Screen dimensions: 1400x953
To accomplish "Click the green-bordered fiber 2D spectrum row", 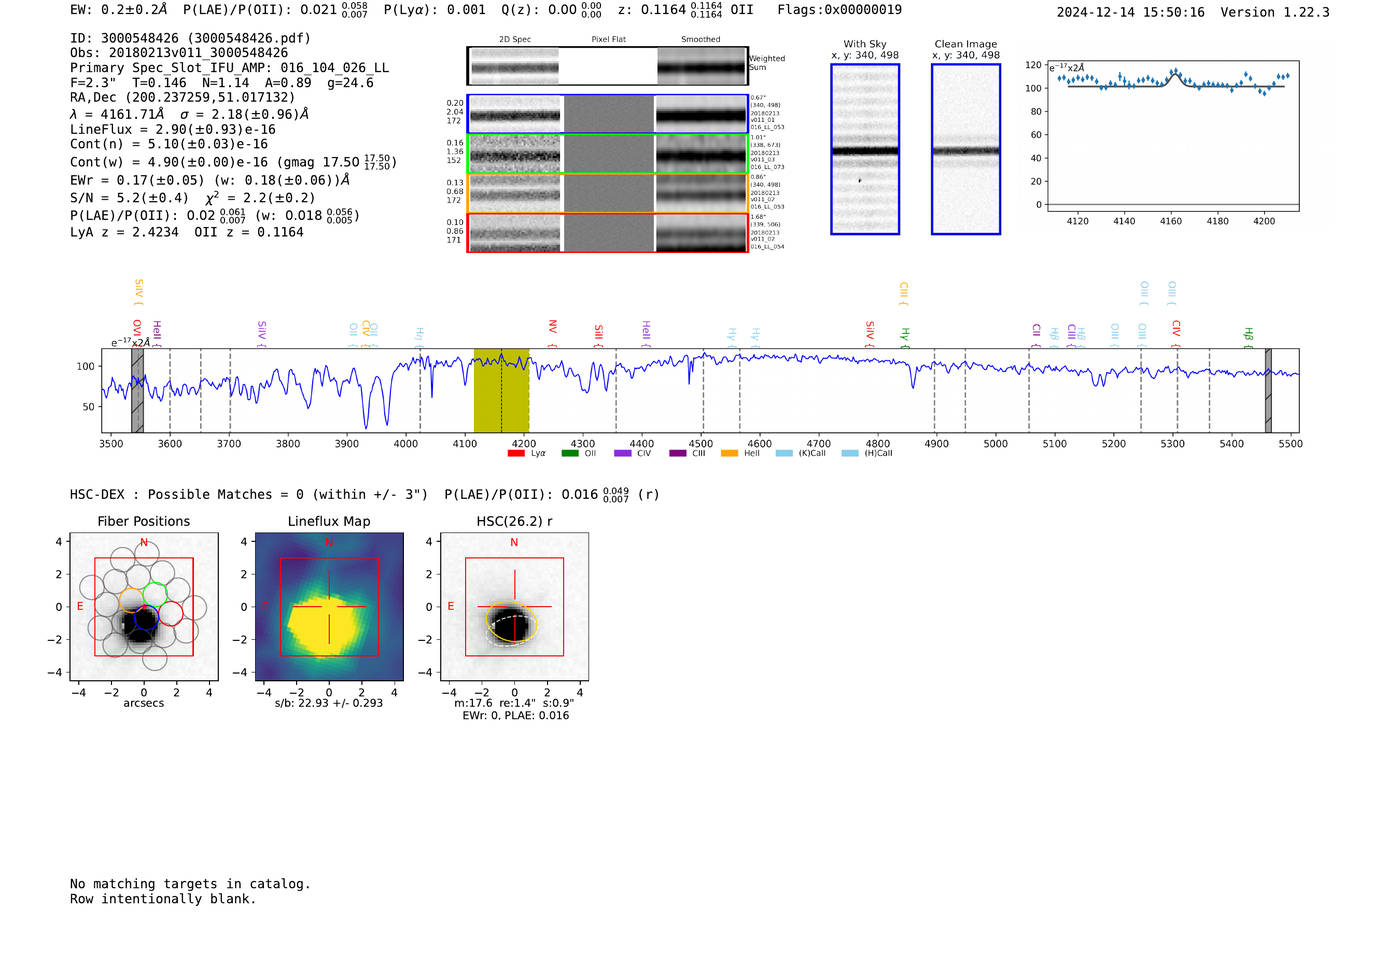I will (607, 154).
